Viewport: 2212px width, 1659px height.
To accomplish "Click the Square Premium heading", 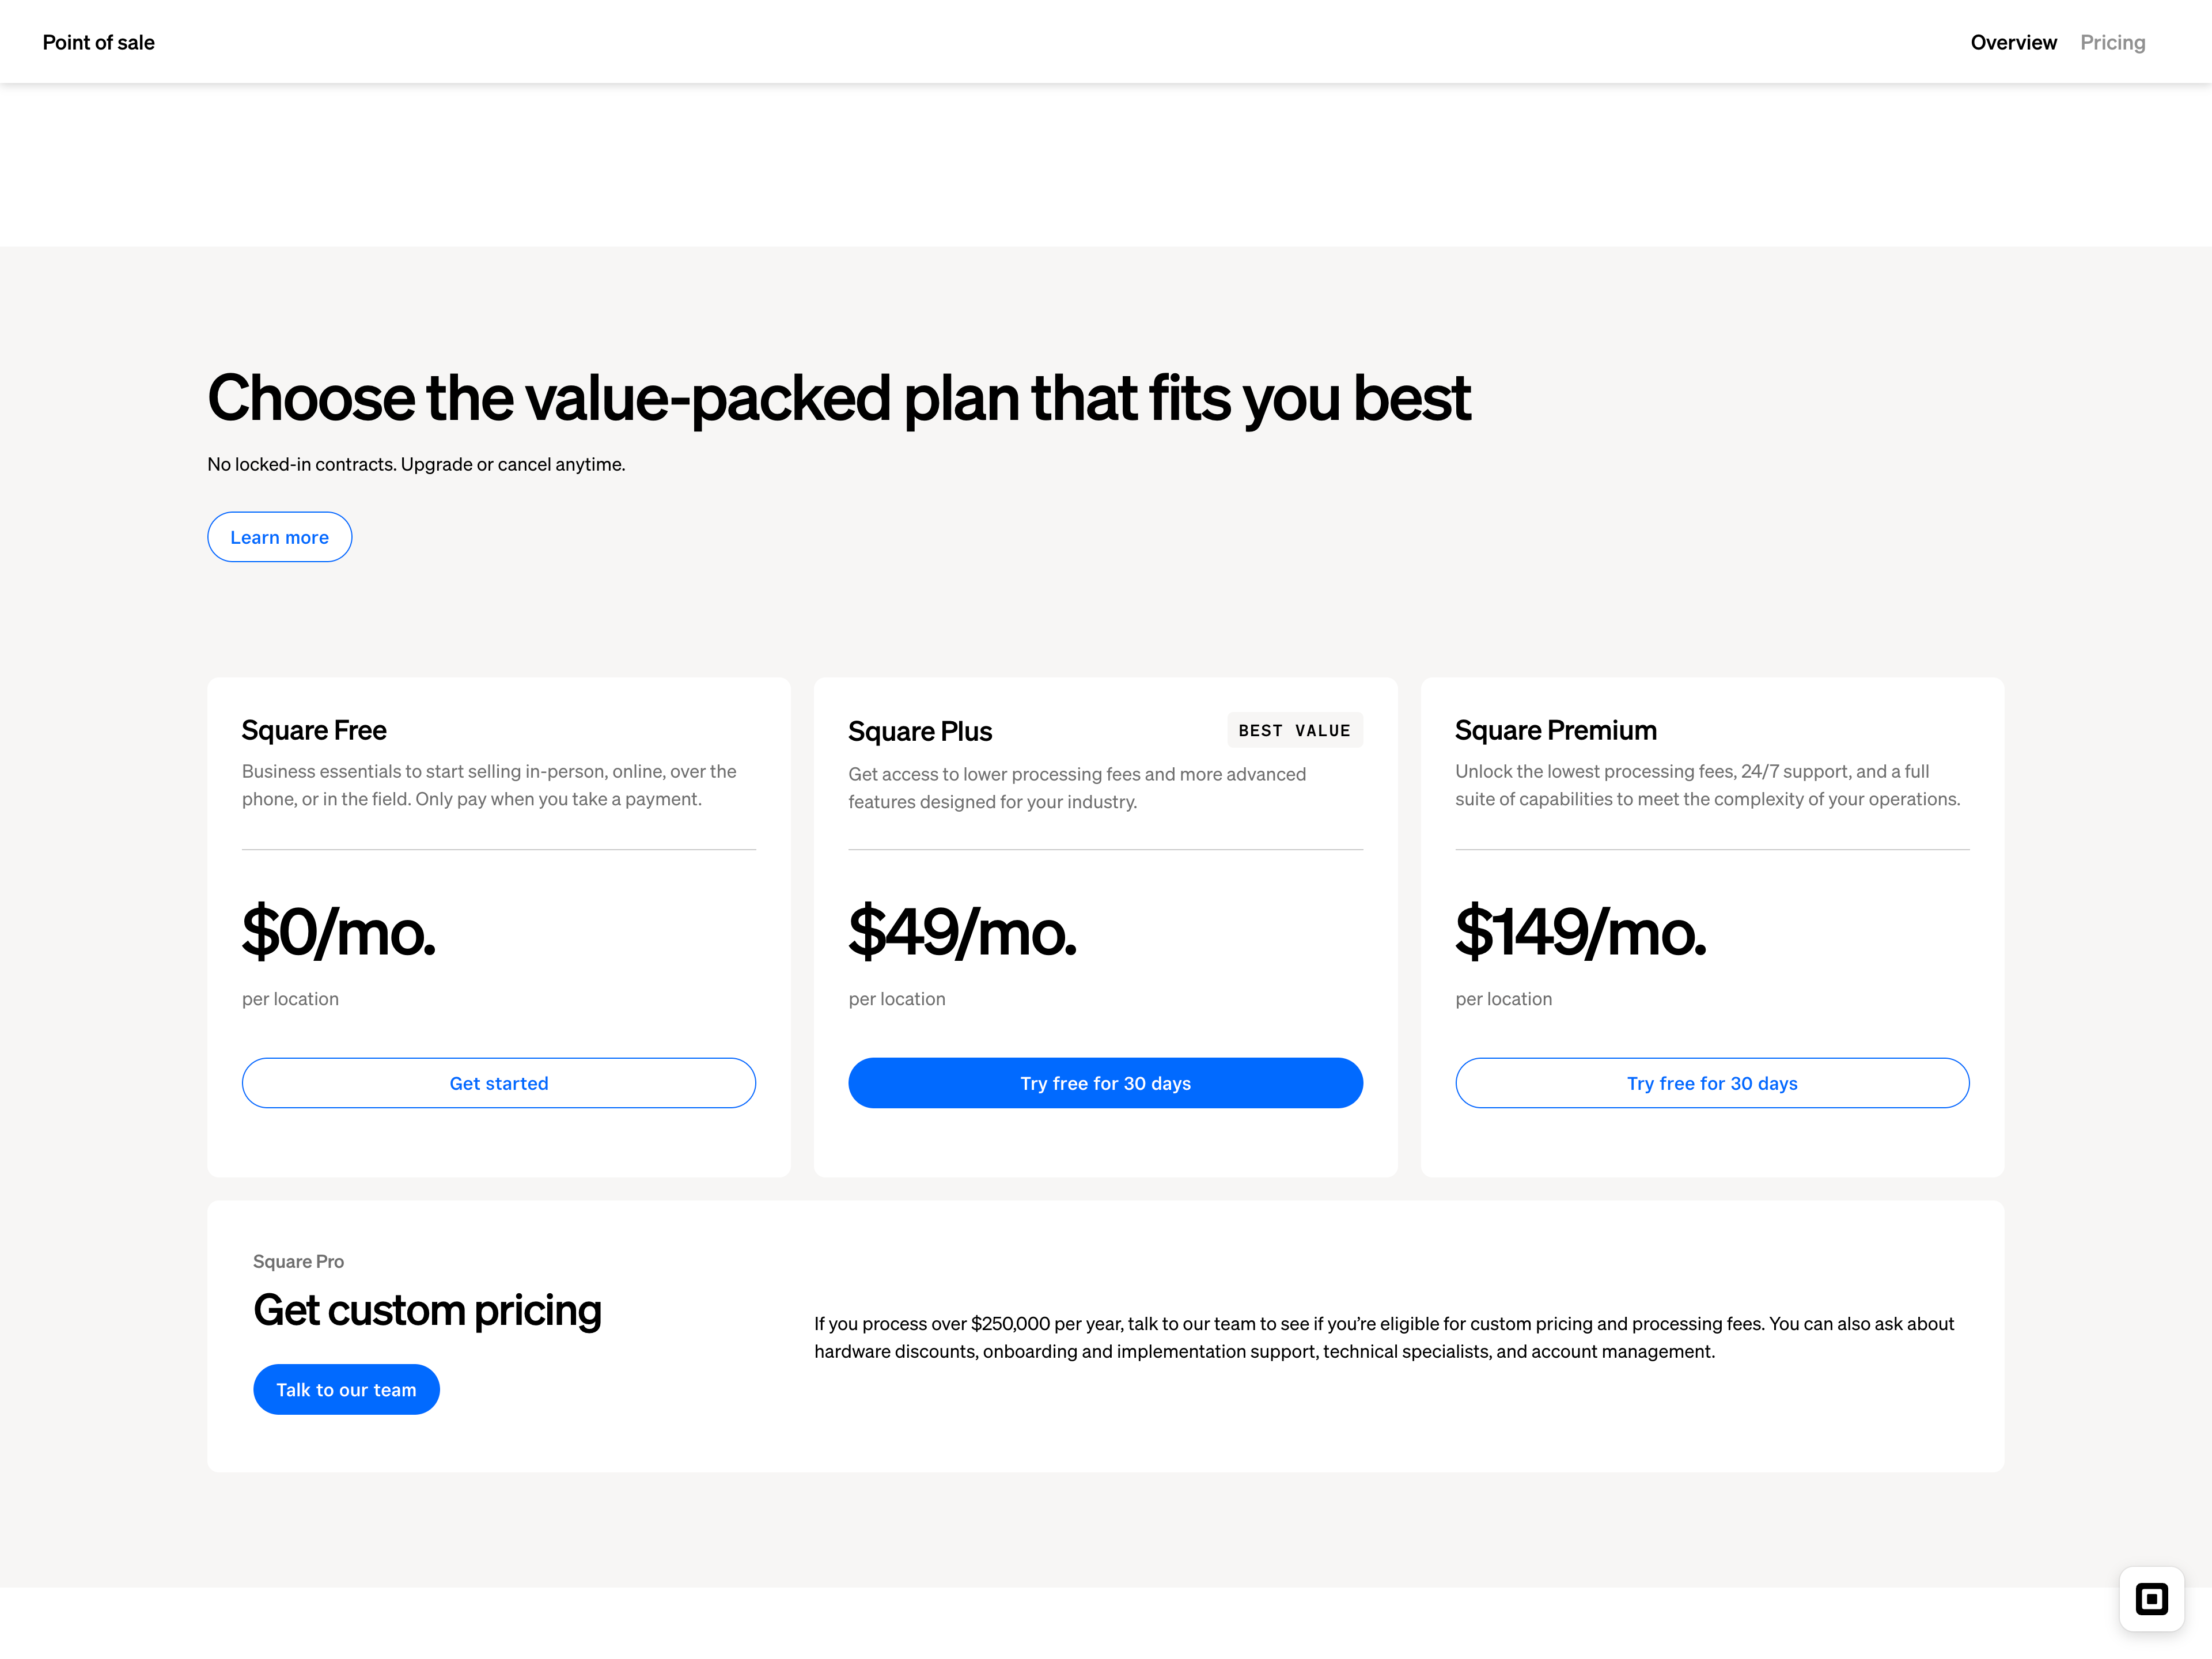I will pyautogui.click(x=1555, y=730).
